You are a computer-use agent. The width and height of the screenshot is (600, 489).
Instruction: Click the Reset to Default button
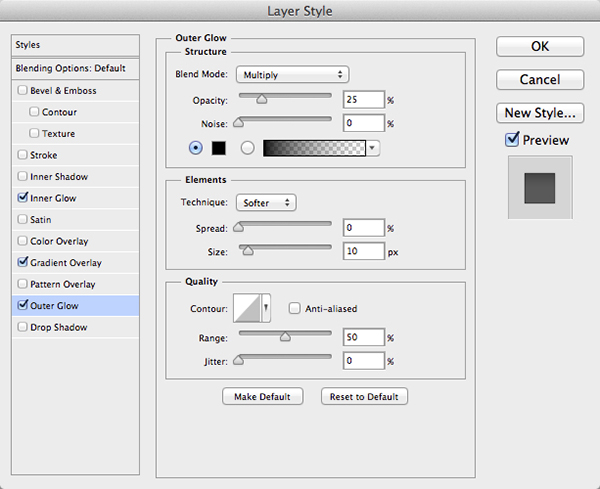(x=364, y=397)
